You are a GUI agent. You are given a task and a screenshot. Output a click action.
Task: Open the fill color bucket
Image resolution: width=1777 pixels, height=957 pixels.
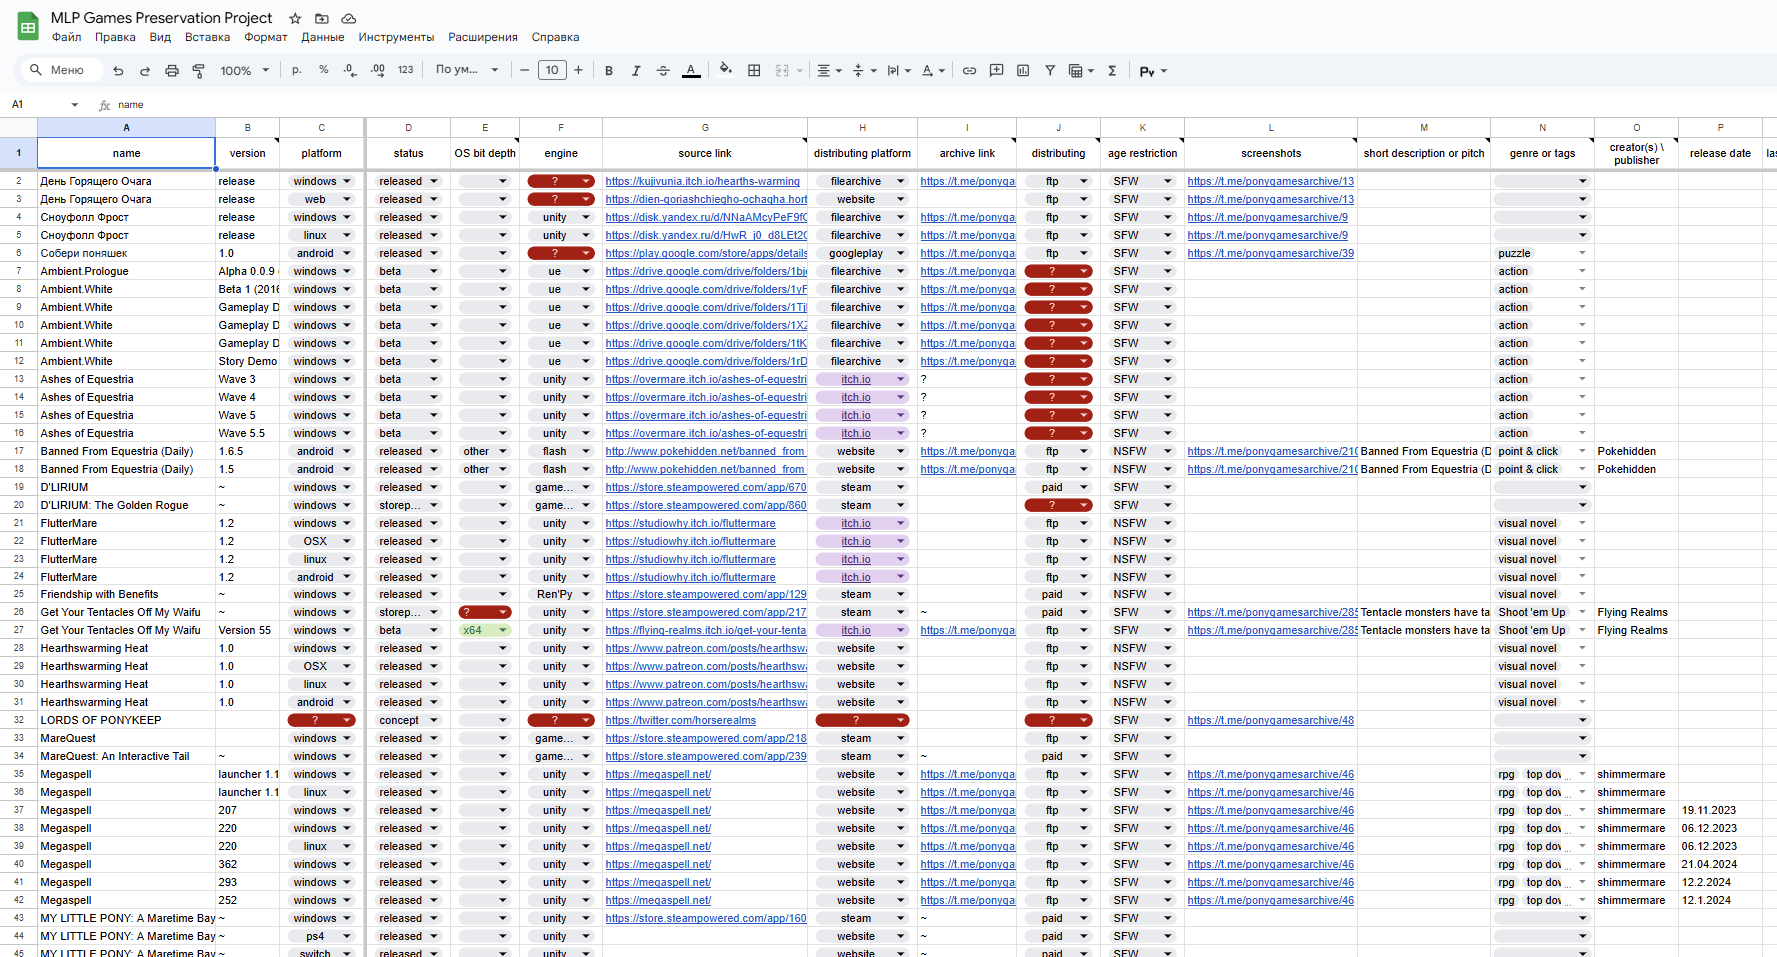[726, 70]
